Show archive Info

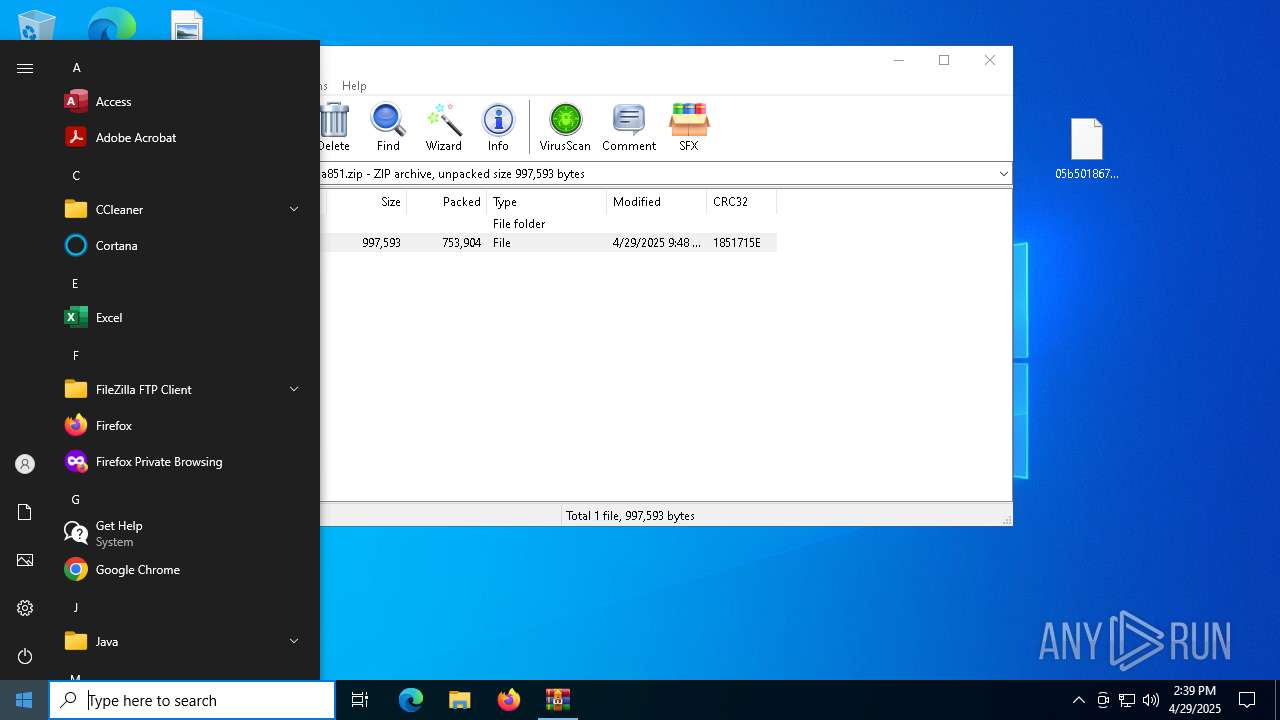[498, 127]
